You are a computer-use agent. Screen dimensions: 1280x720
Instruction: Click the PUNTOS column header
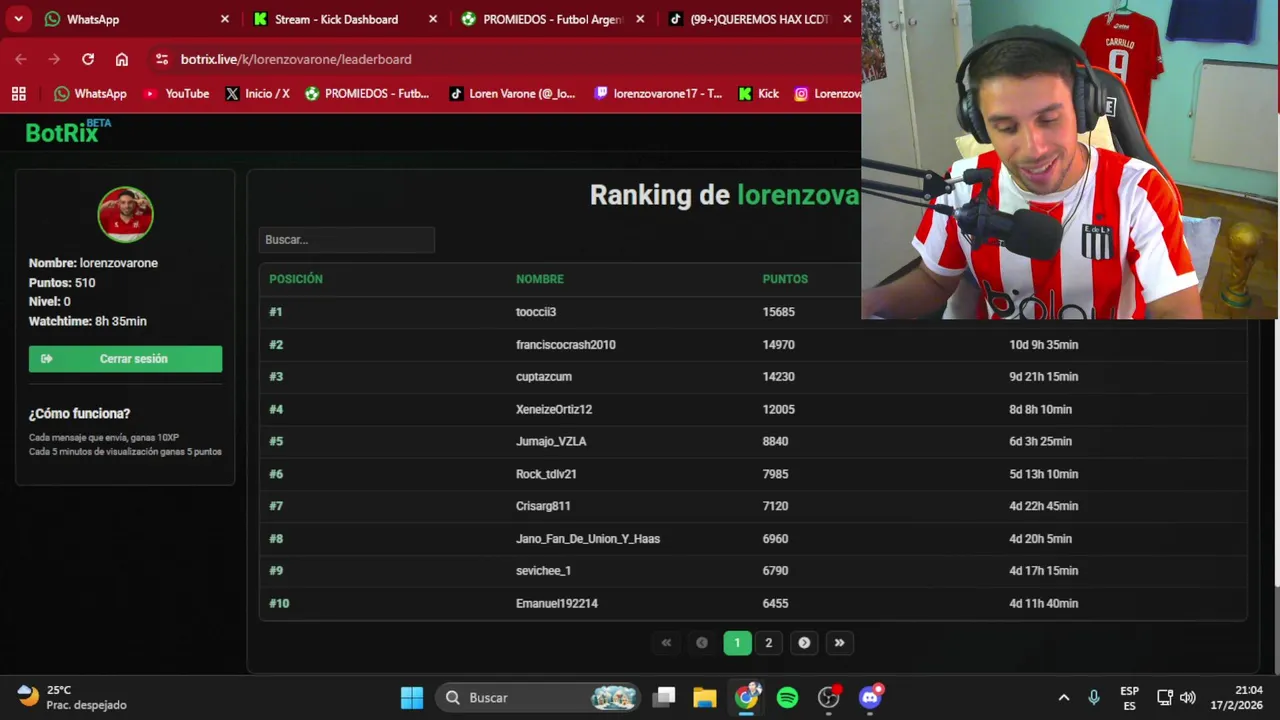(x=785, y=279)
